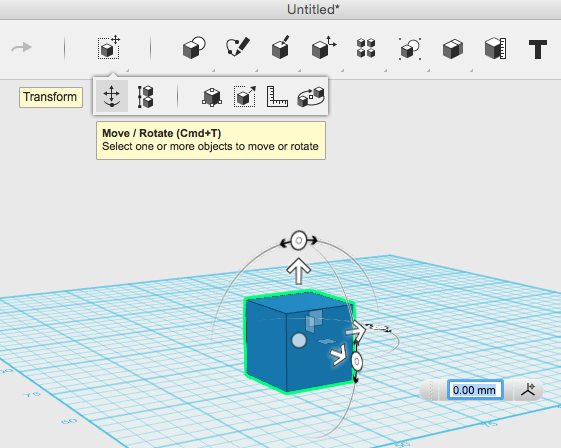Open the Construct tools icon

pyautogui.click(x=280, y=47)
